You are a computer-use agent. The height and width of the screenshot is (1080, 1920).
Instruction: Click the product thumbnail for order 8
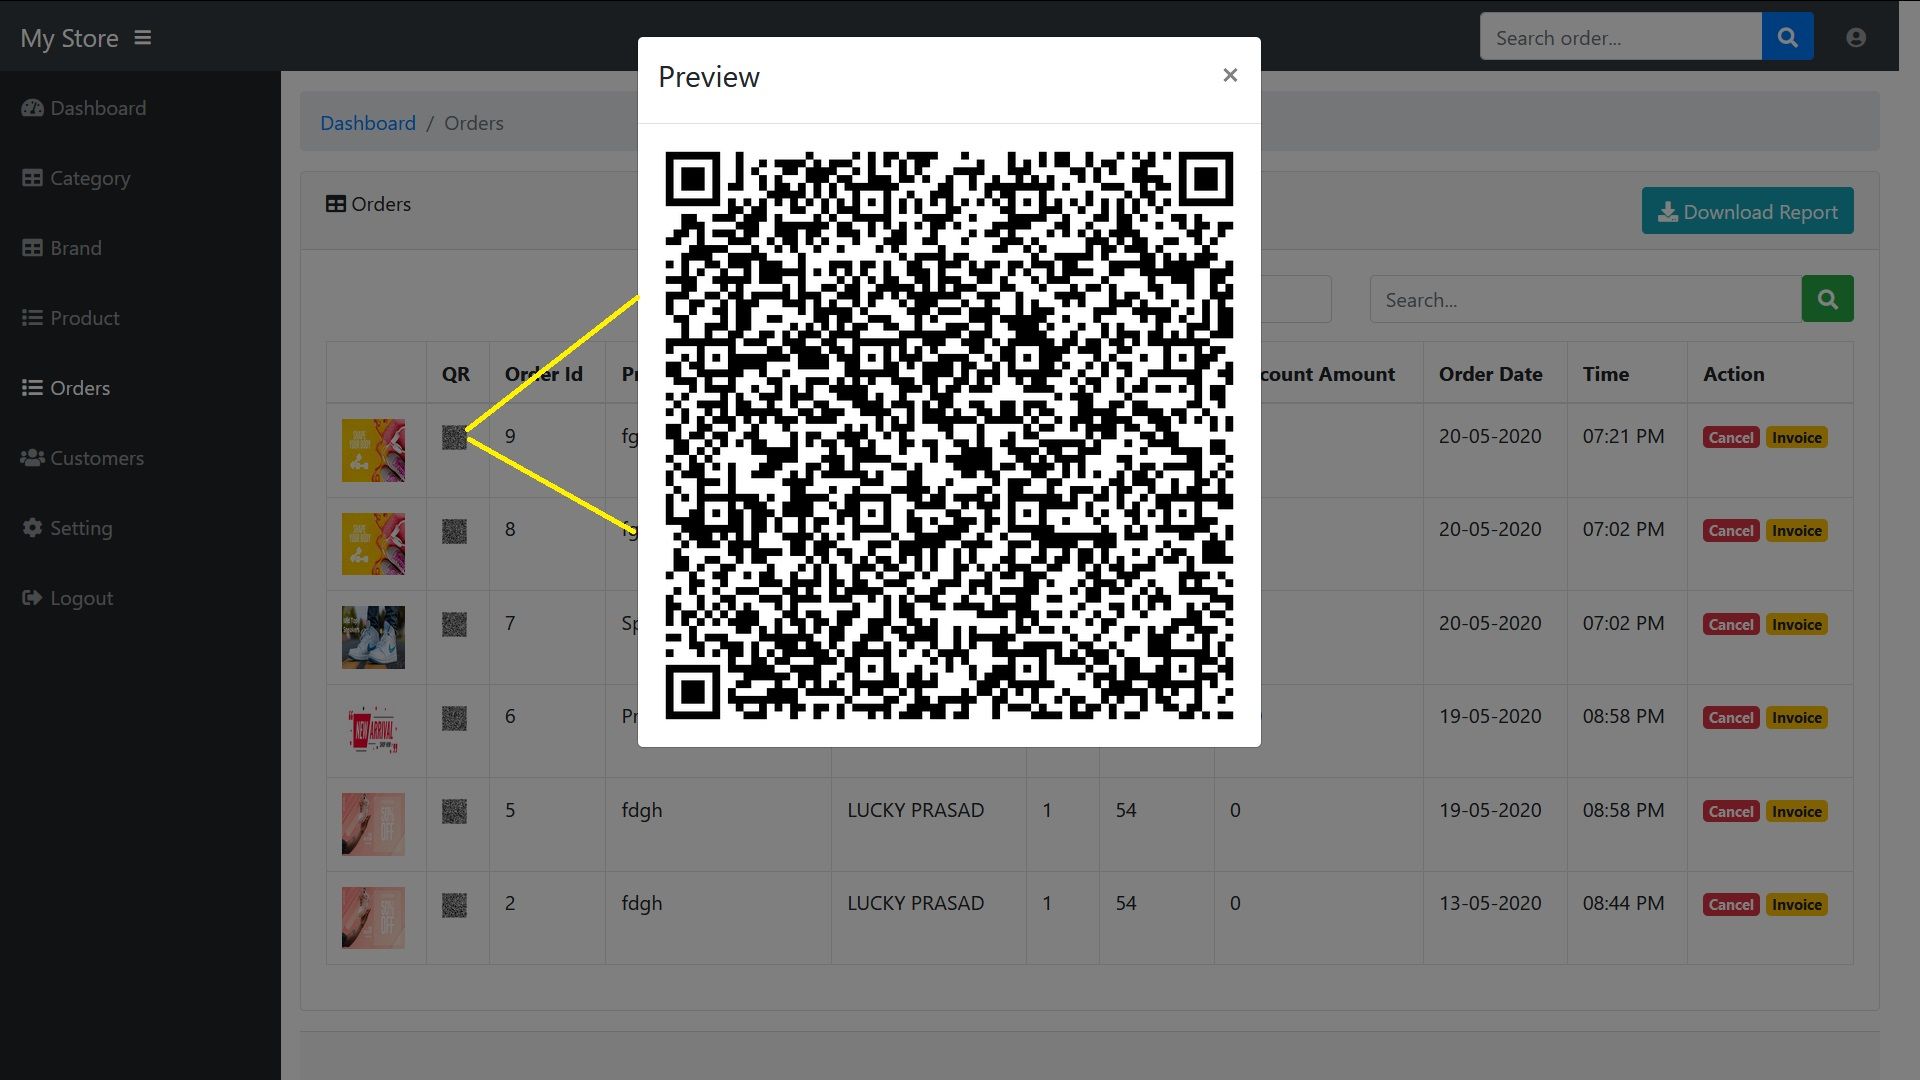click(373, 544)
